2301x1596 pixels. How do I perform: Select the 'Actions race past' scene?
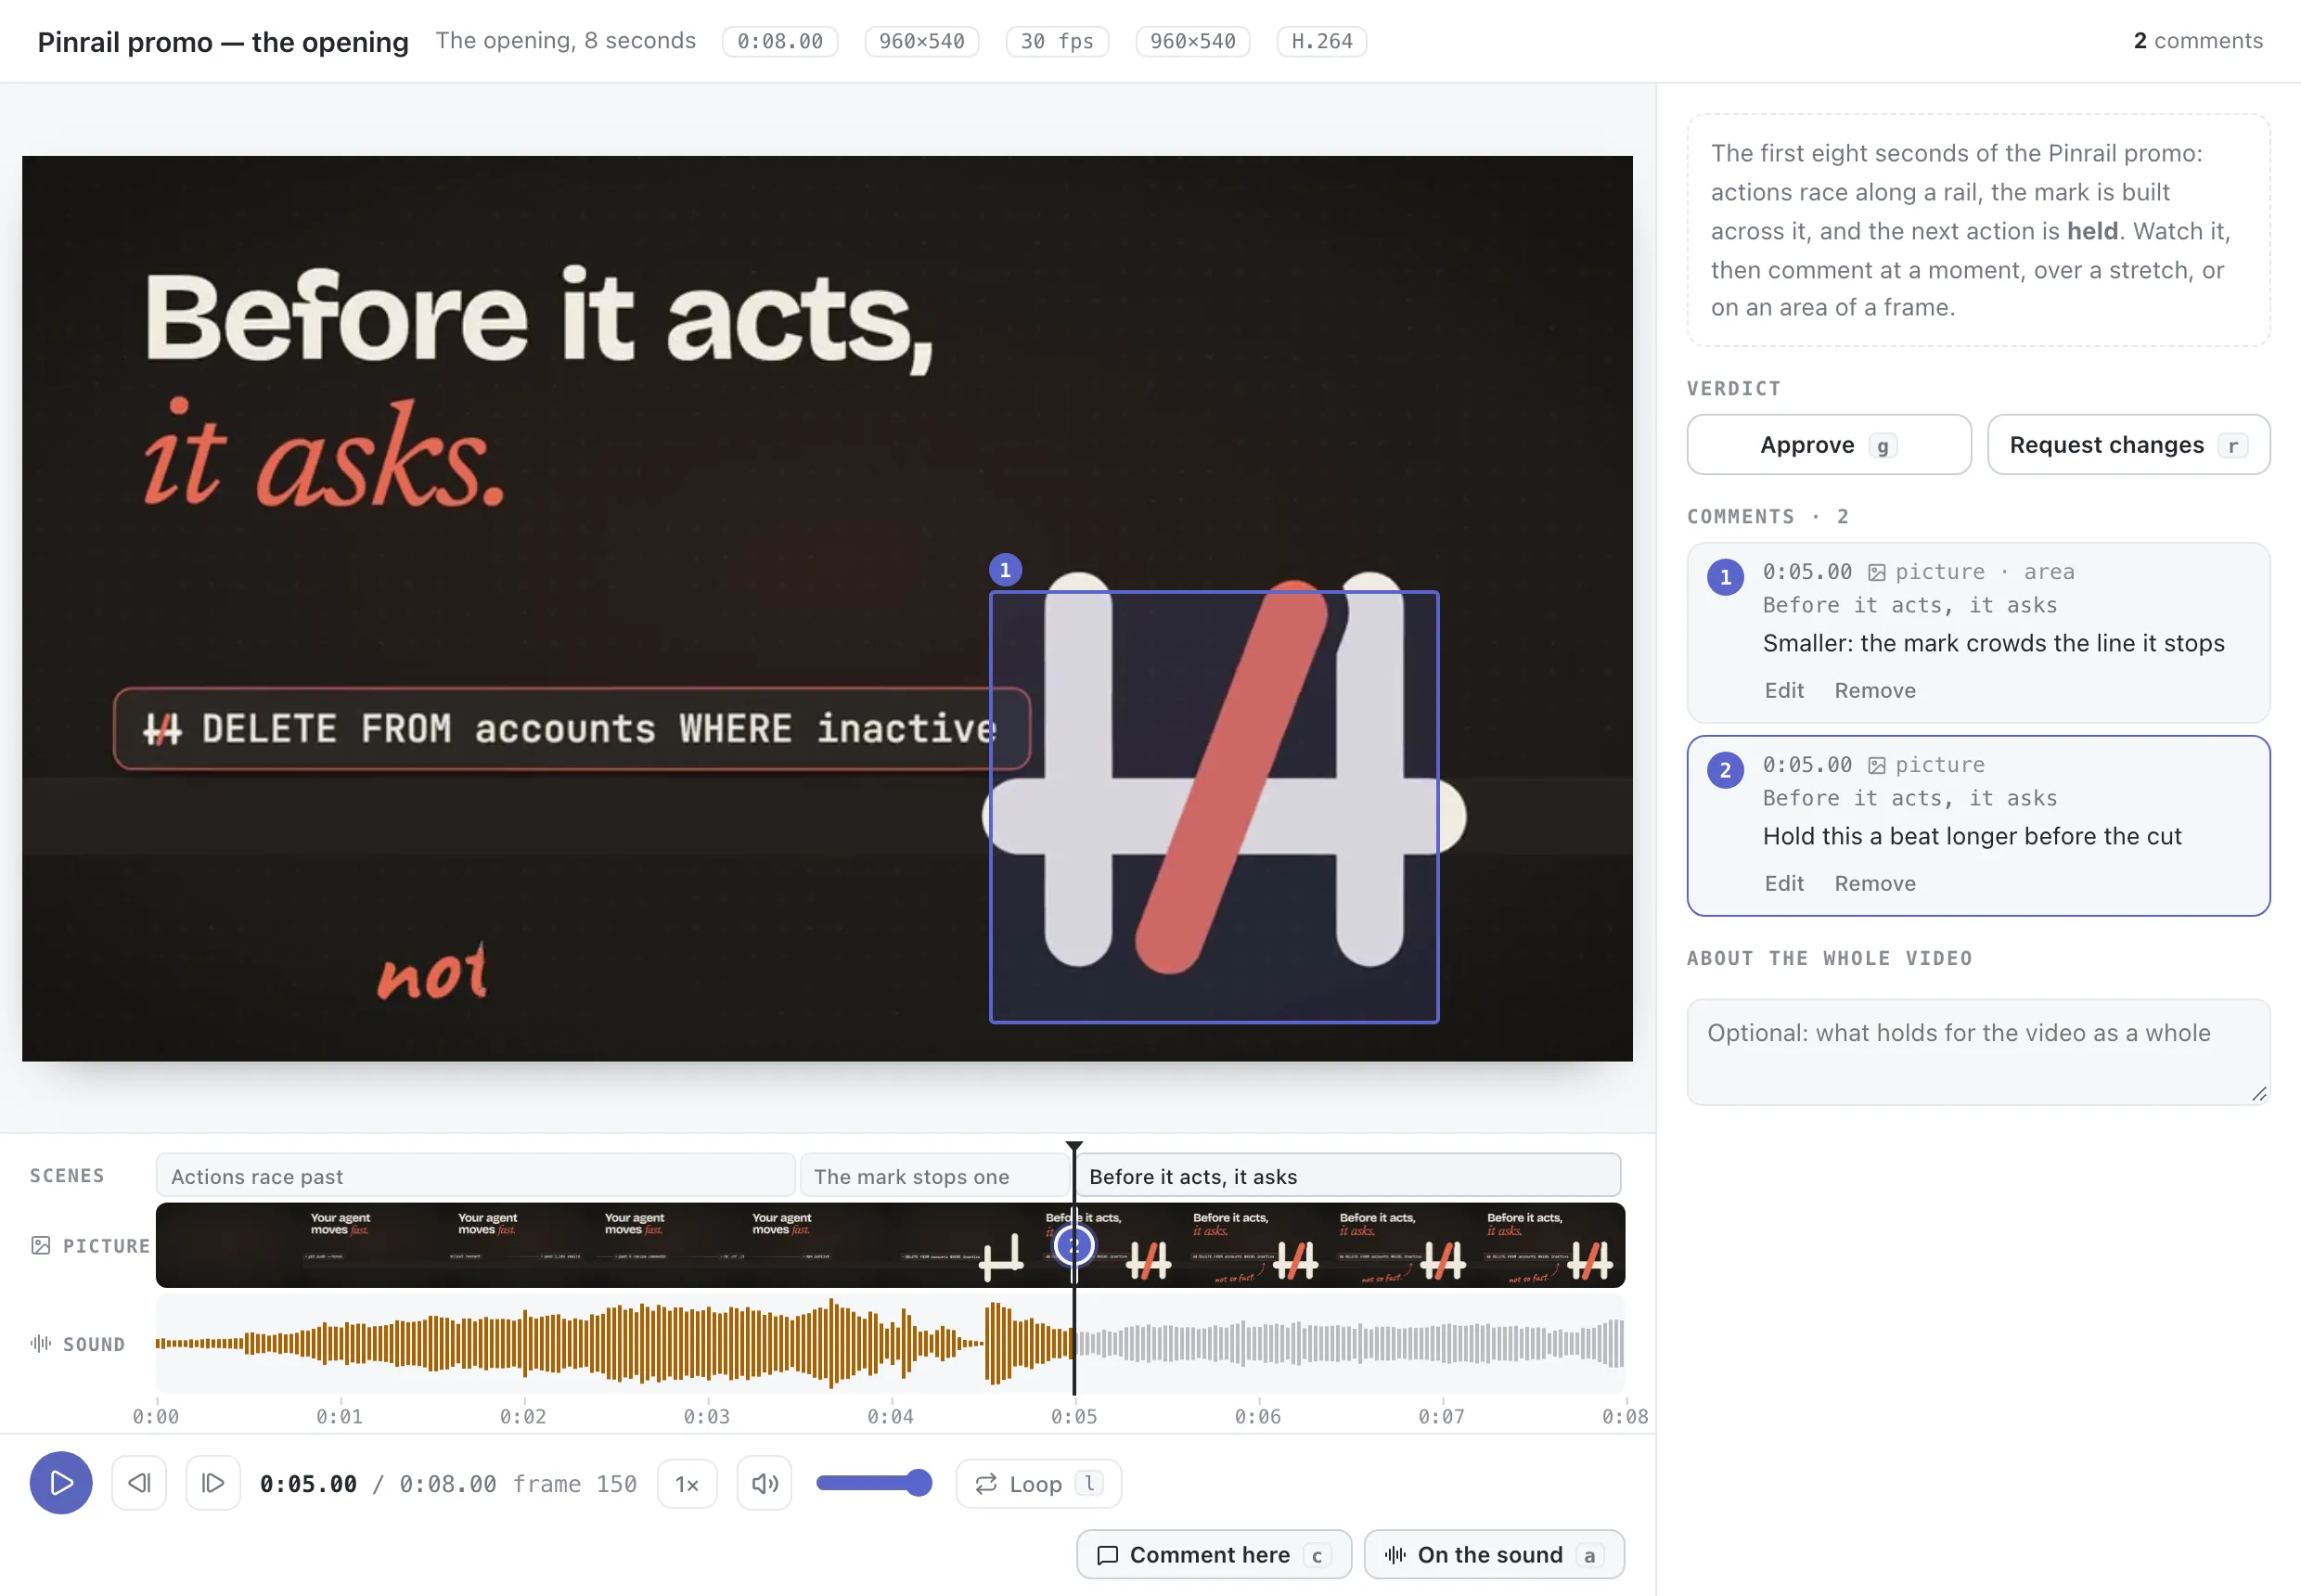click(x=475, y=1175)
